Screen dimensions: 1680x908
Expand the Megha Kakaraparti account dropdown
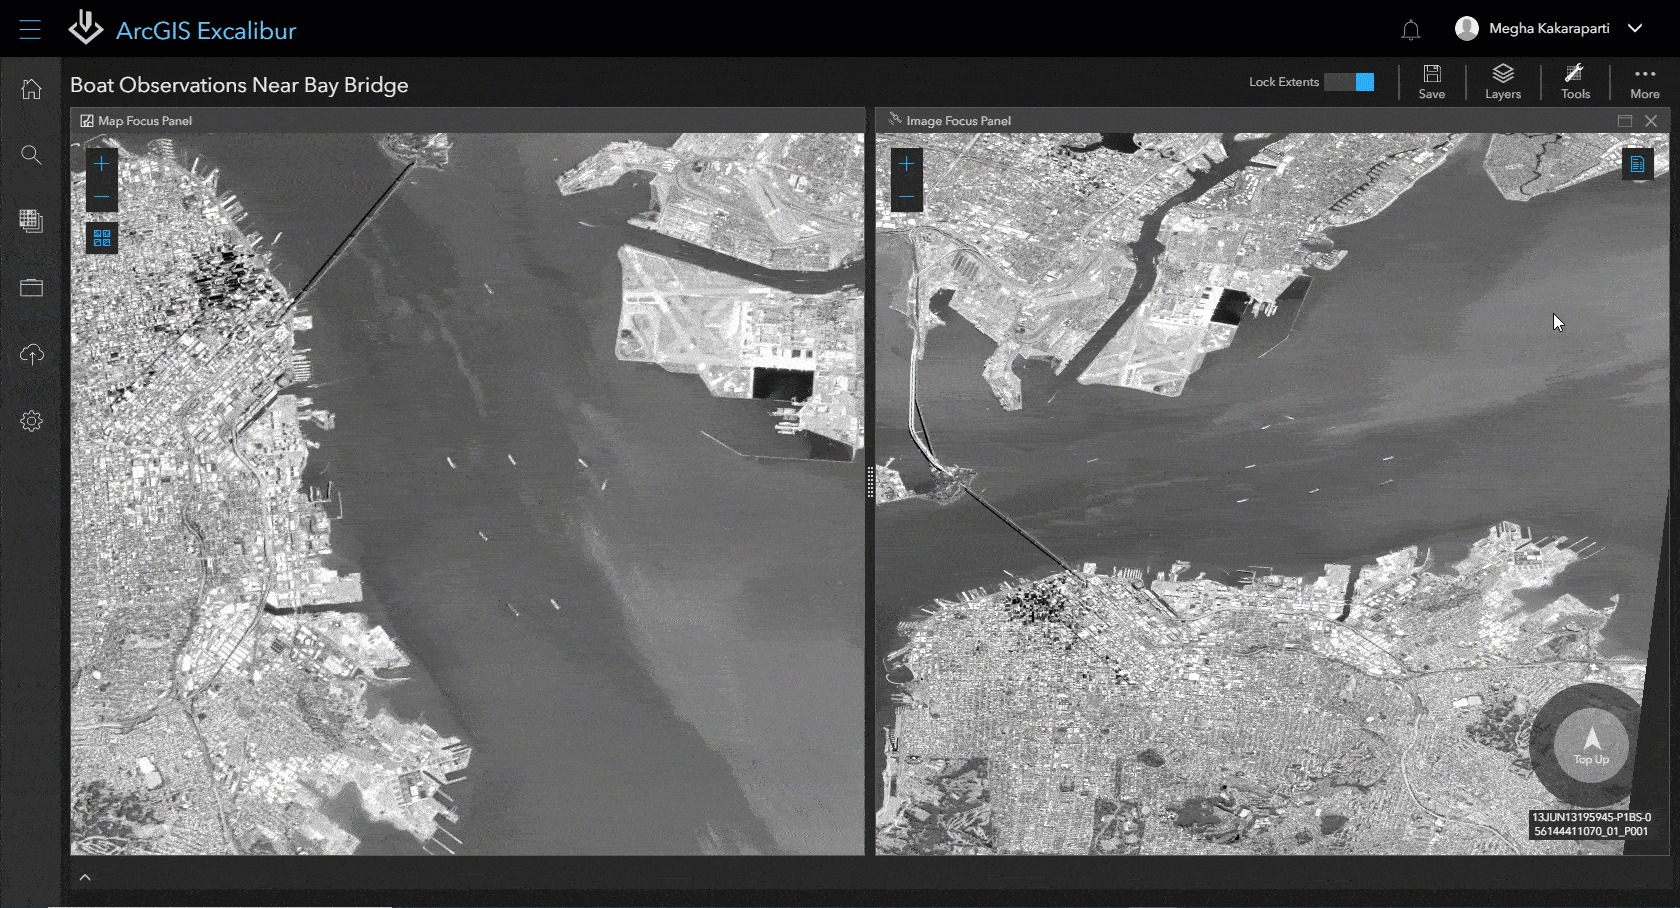[1635, 28]
